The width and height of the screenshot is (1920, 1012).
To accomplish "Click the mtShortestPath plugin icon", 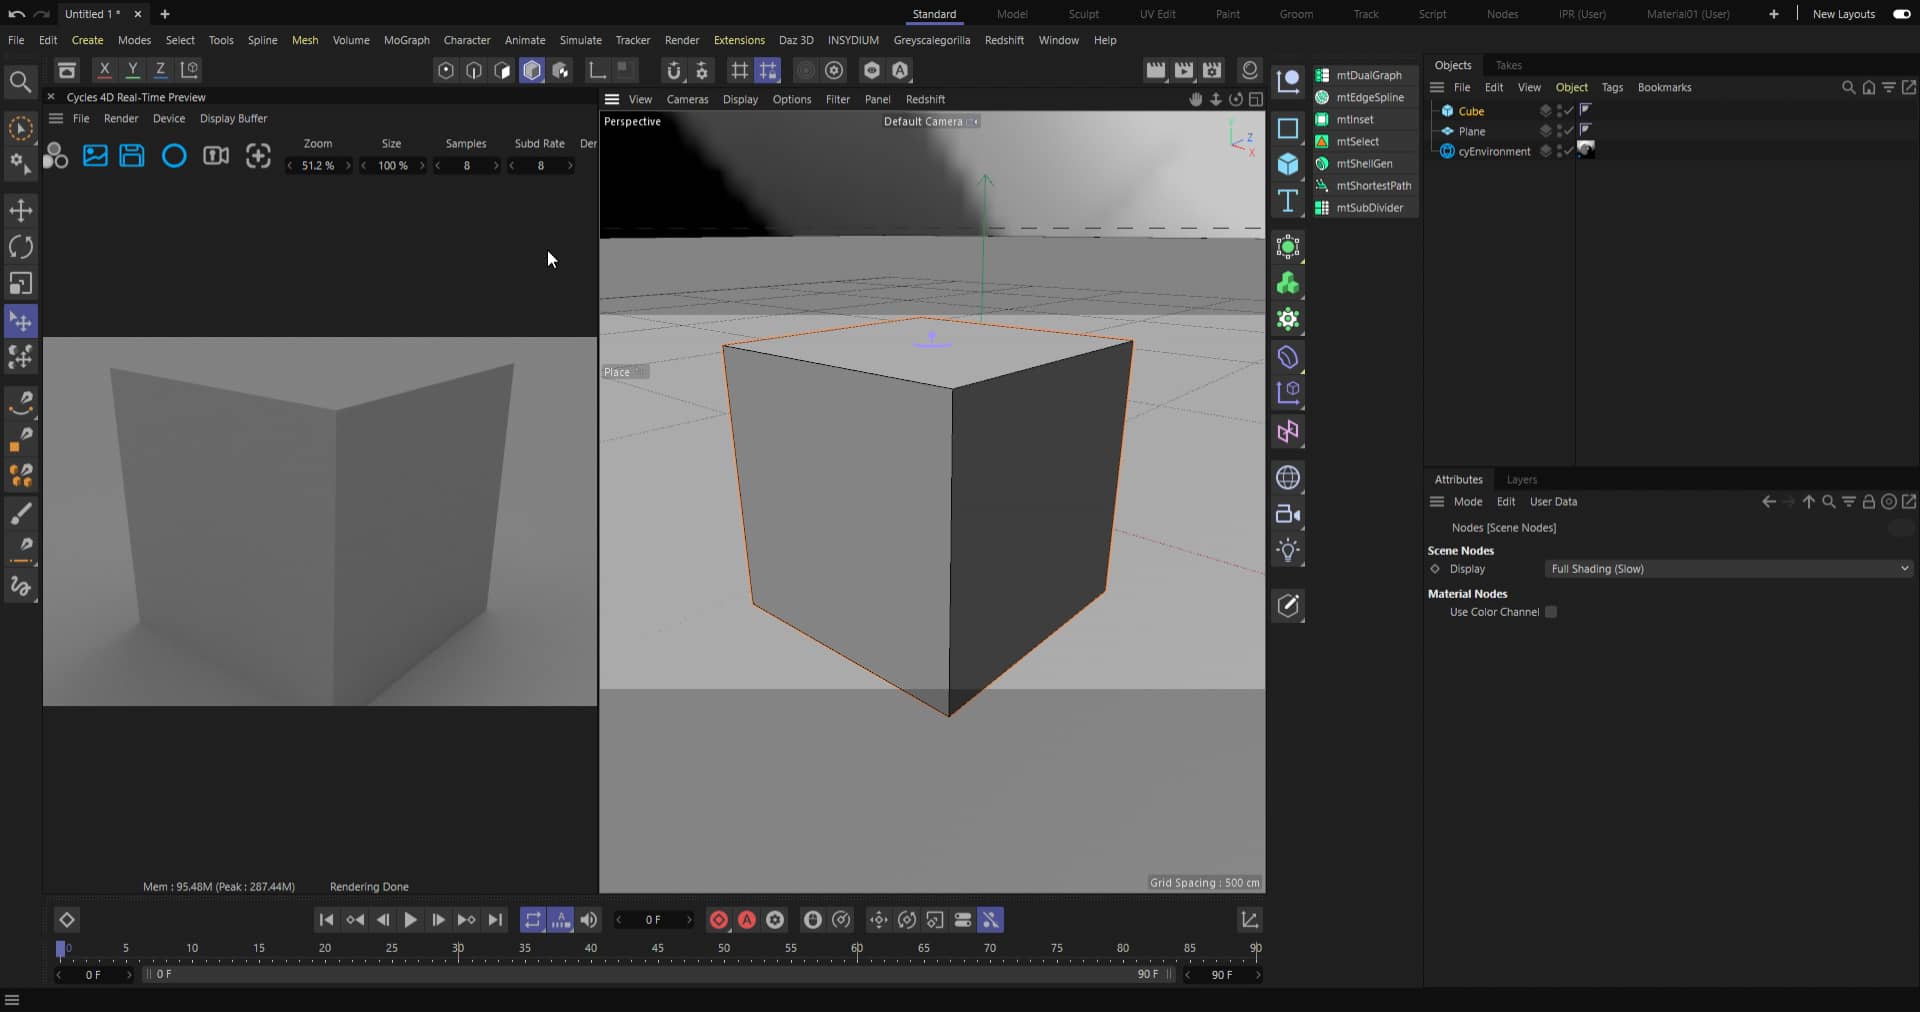I will [x=1320, y=186].
